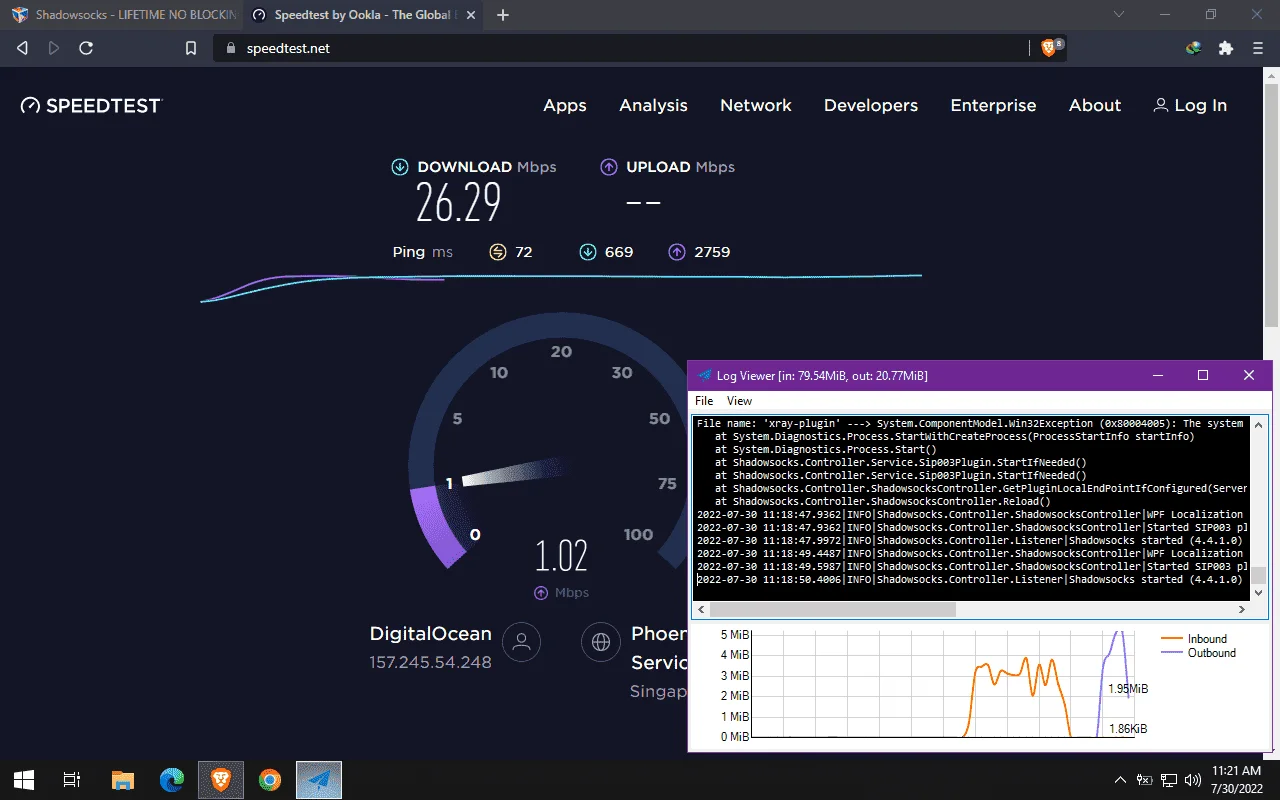This screenshot has height=800, width=1280.
Task: Open a new browser tab with plus
Action: (503, 15)
